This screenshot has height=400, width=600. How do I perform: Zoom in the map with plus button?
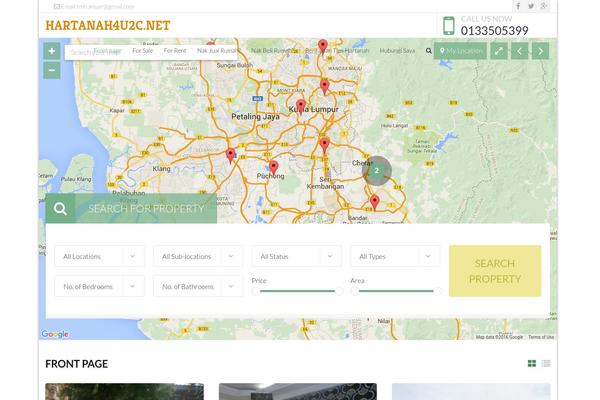52,51
